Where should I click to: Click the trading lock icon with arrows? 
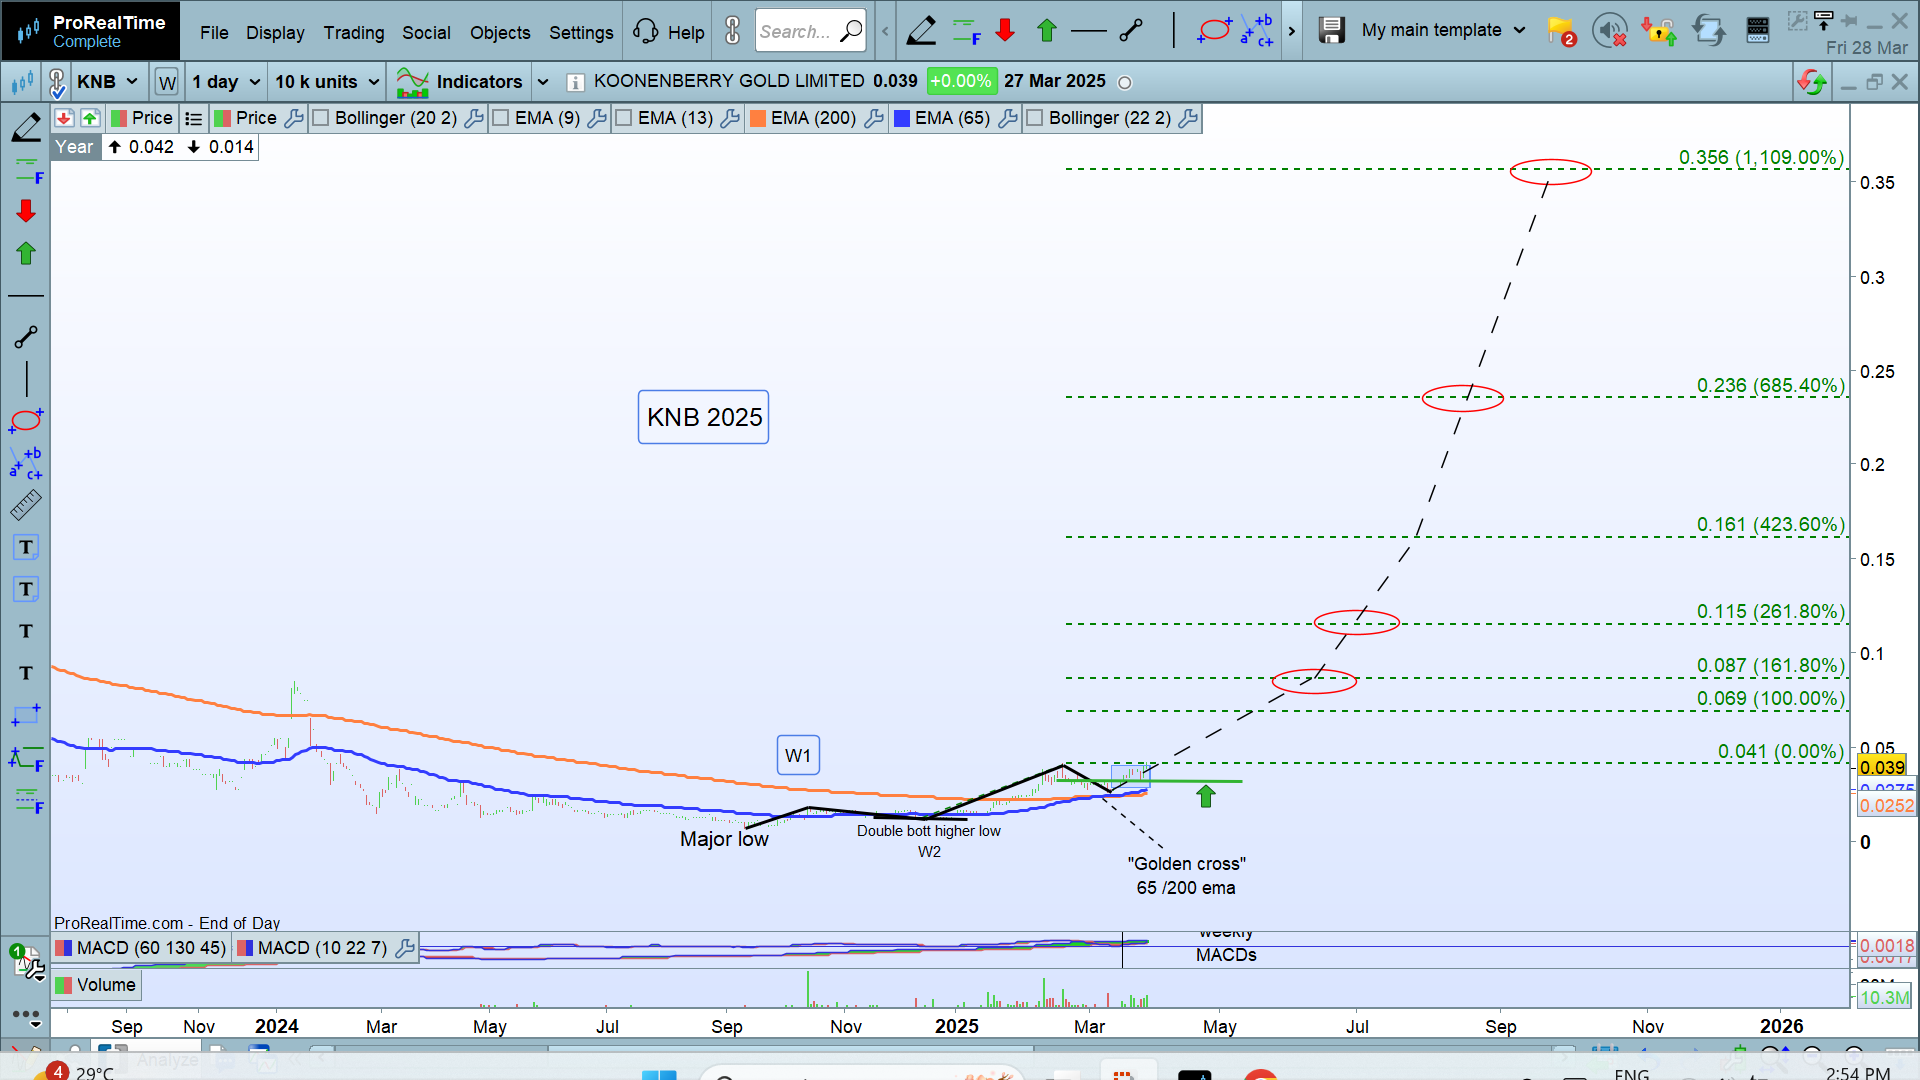pos(1658,31)
